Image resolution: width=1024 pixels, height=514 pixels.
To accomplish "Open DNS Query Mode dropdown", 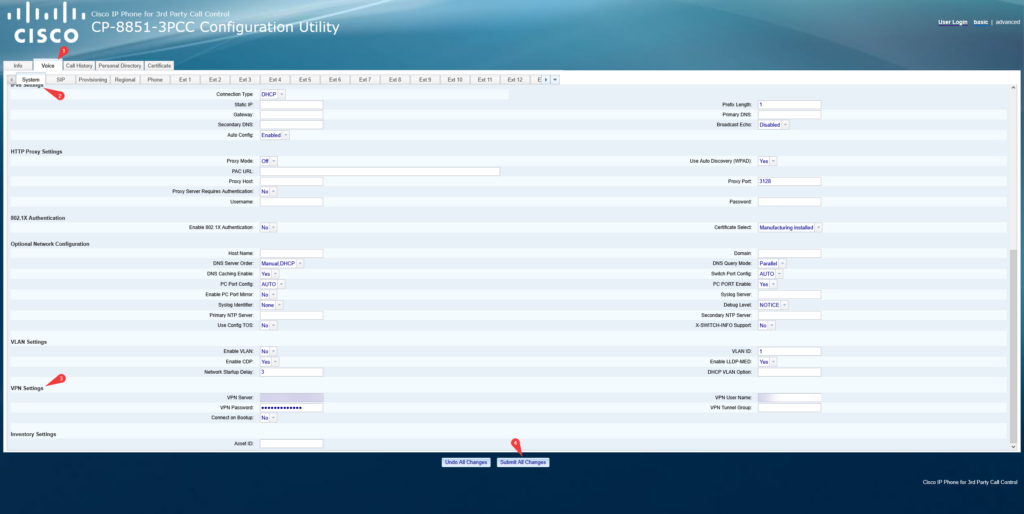I will click(772, 264).
